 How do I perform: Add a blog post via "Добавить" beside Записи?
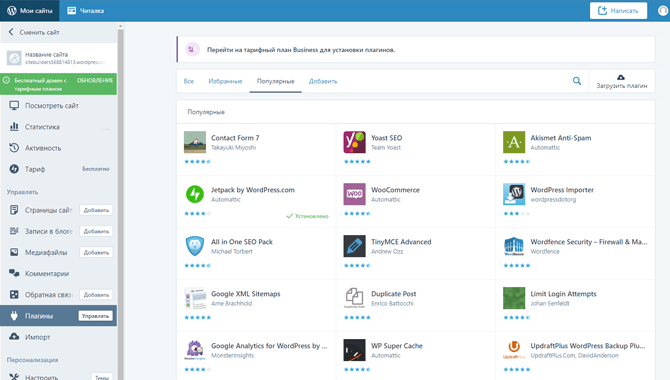point(96,231)
